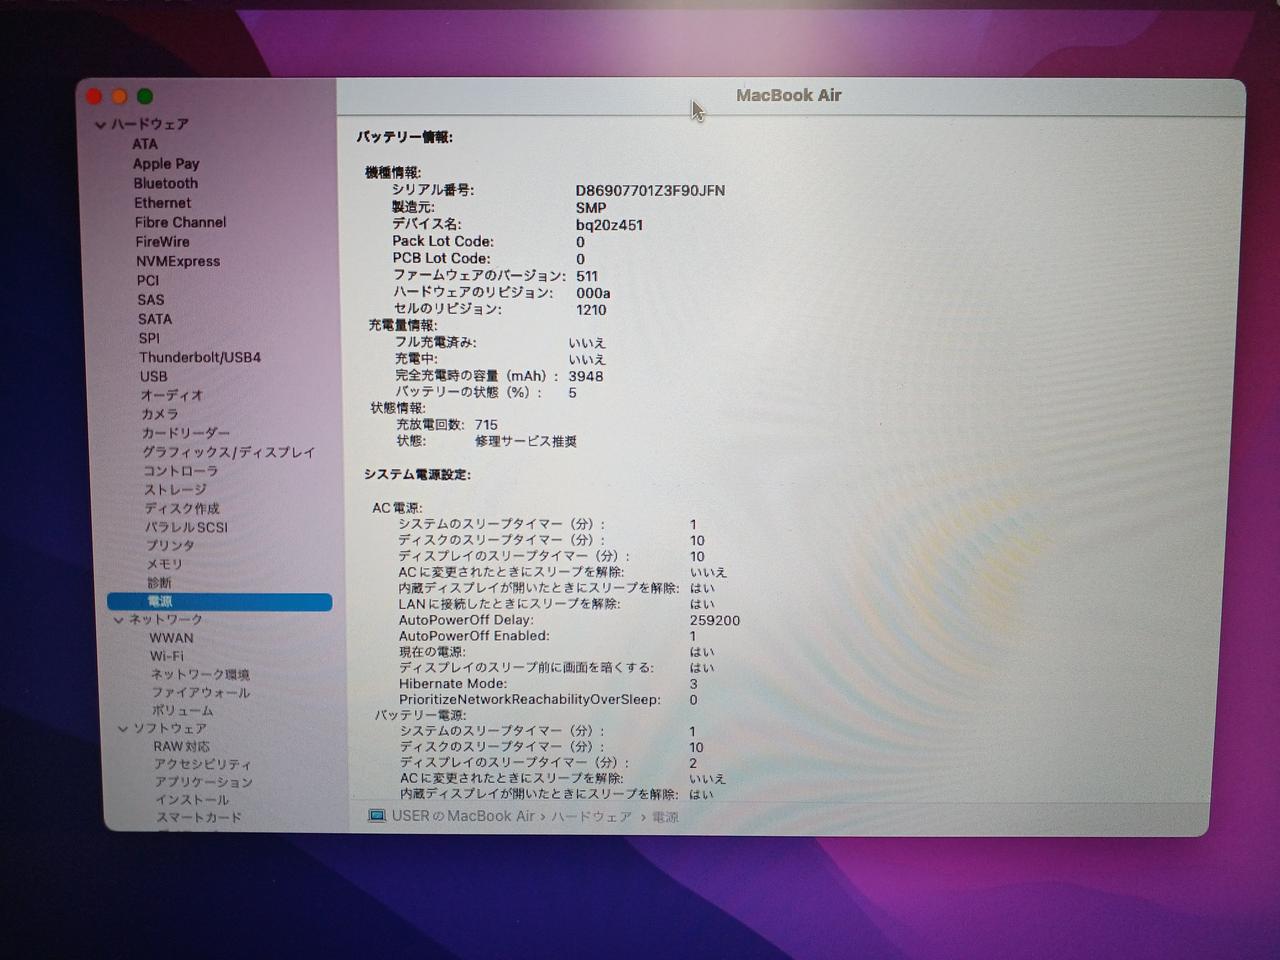Open the SAS entry
Viewport: 1280px width, 960px height.
151,299
